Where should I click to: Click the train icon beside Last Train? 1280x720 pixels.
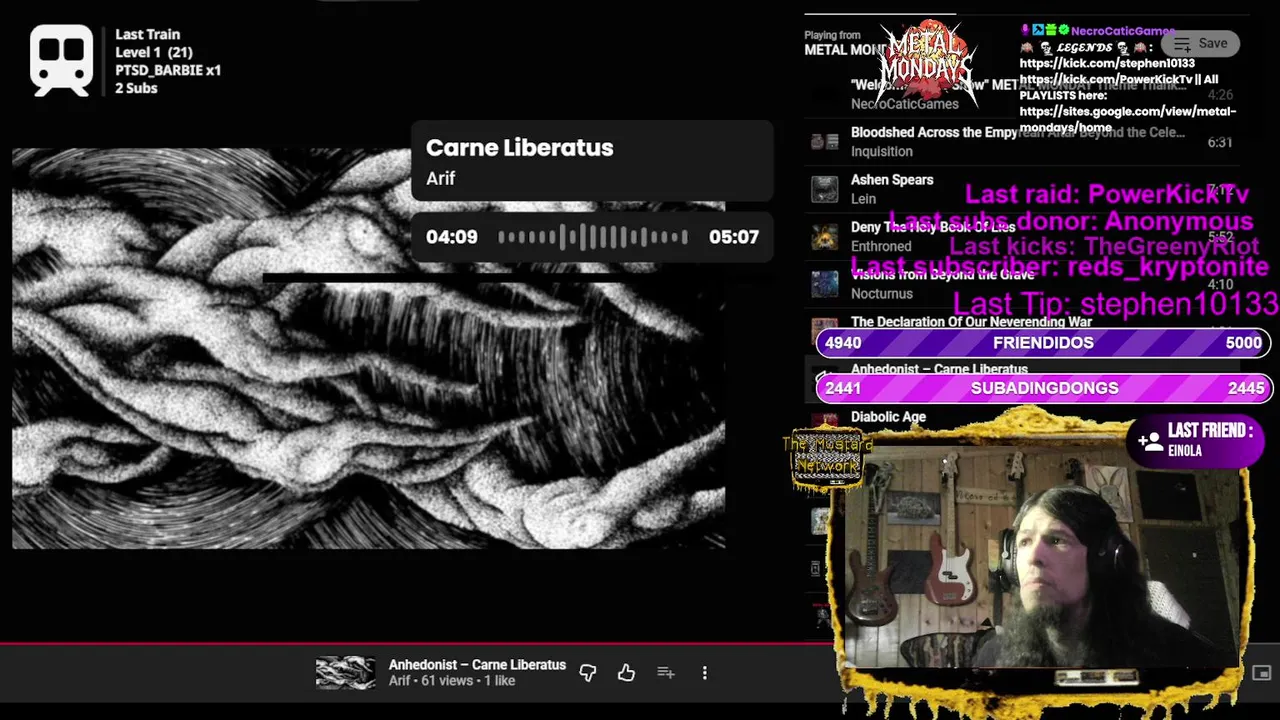point(62,61)
